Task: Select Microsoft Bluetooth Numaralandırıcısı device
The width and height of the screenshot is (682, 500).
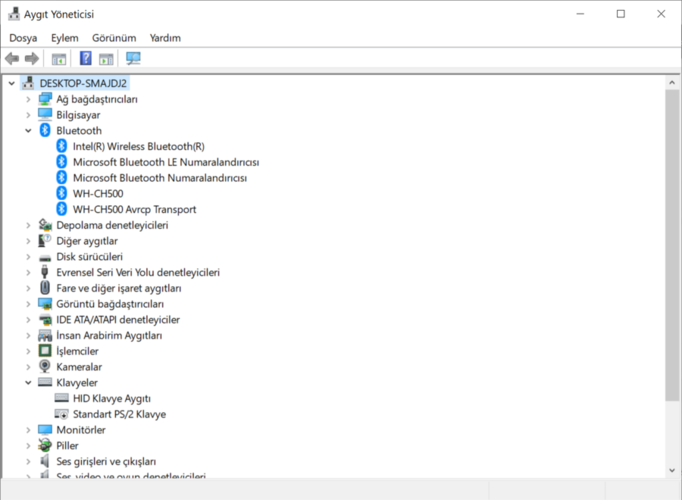Action: (x=160, y=178)
